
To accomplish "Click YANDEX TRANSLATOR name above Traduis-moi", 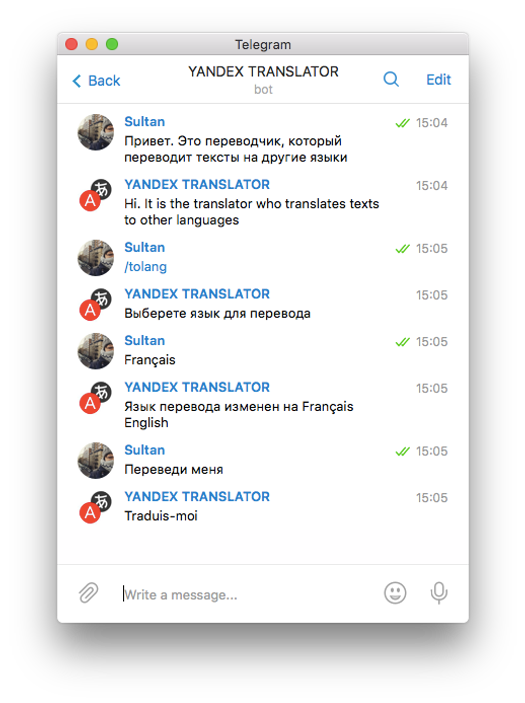I will click(x=197, y=496).
